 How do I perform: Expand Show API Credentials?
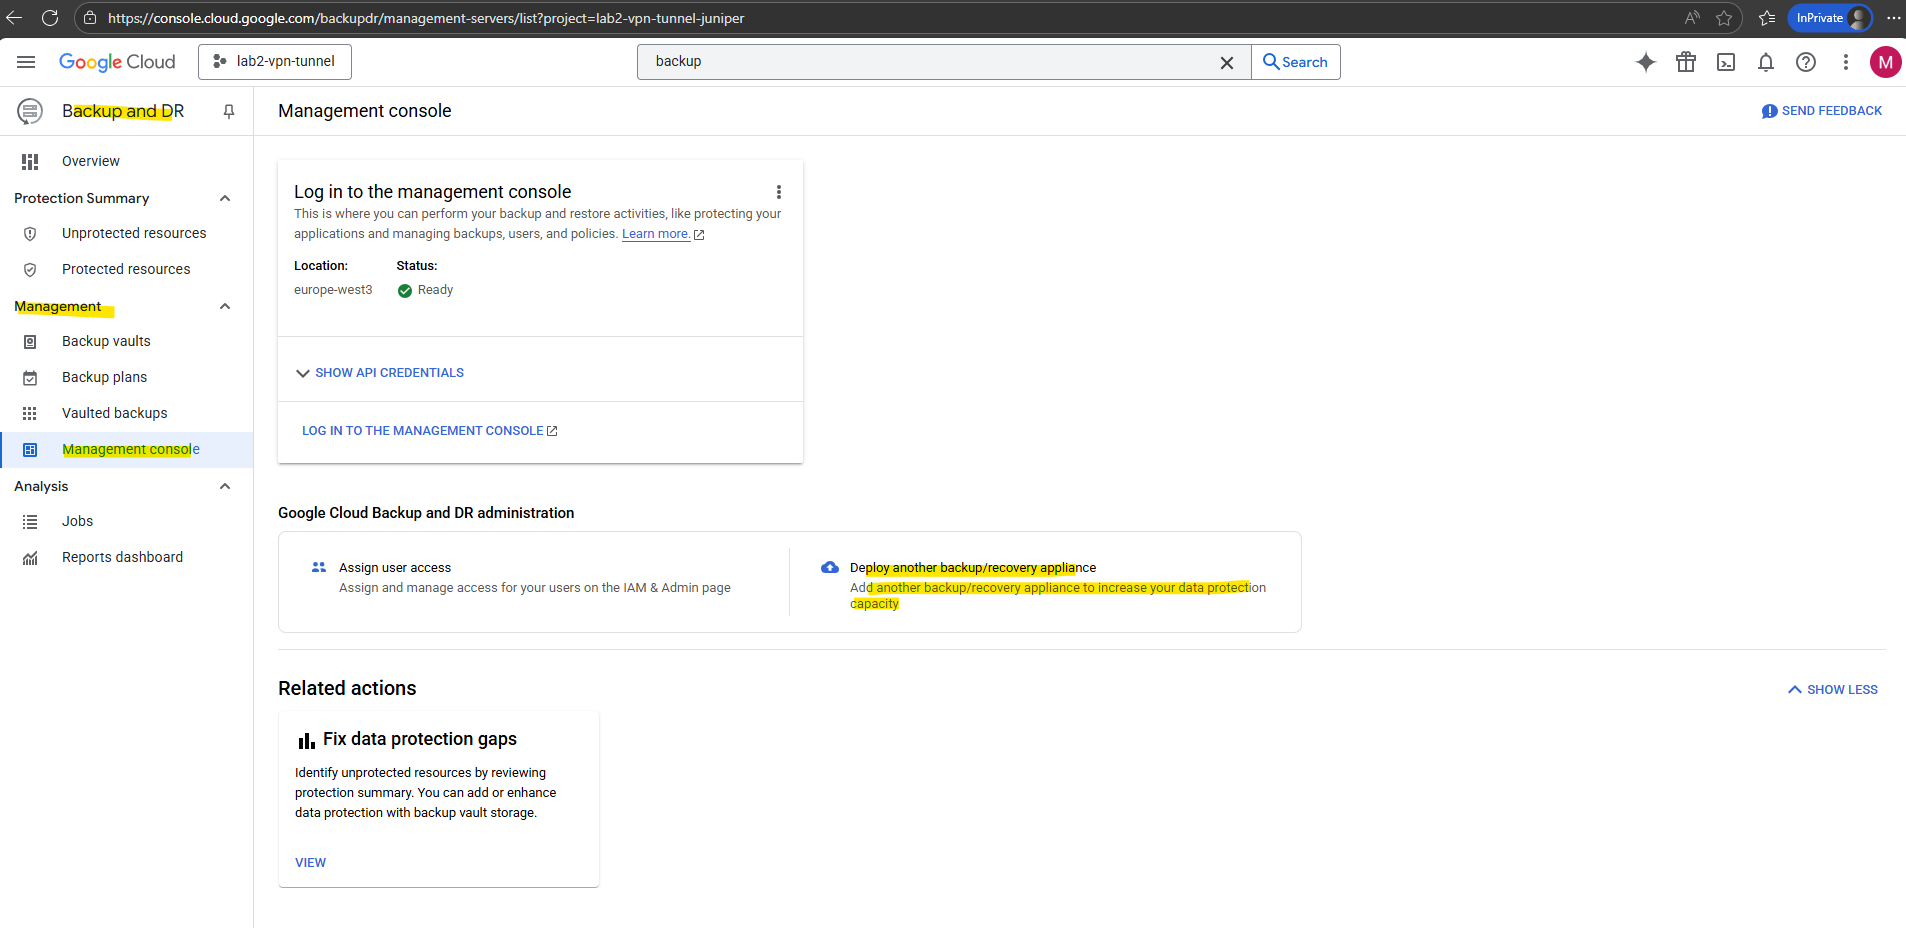(380, 373)
